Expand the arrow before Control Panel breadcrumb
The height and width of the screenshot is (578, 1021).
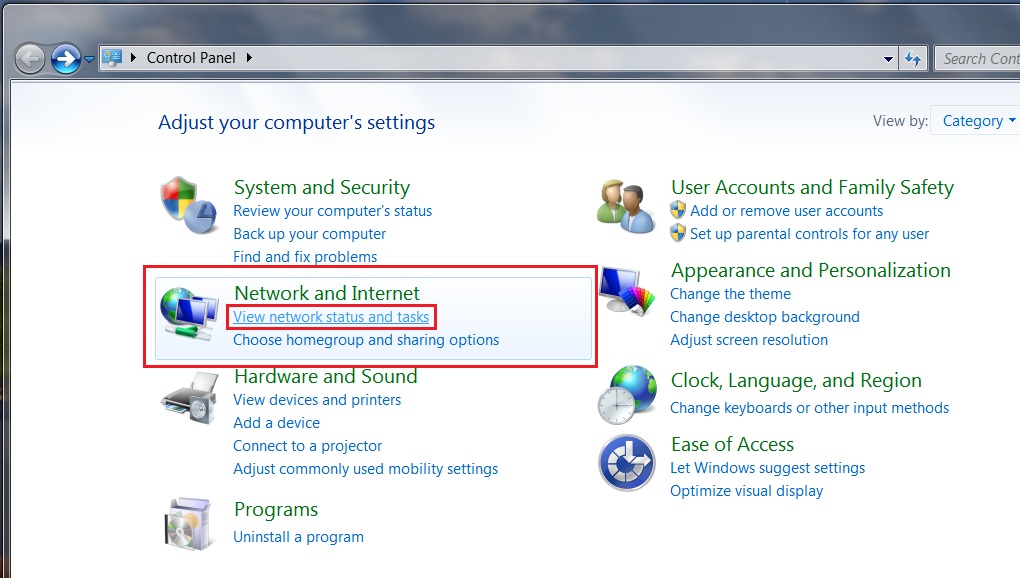[133, 58]
